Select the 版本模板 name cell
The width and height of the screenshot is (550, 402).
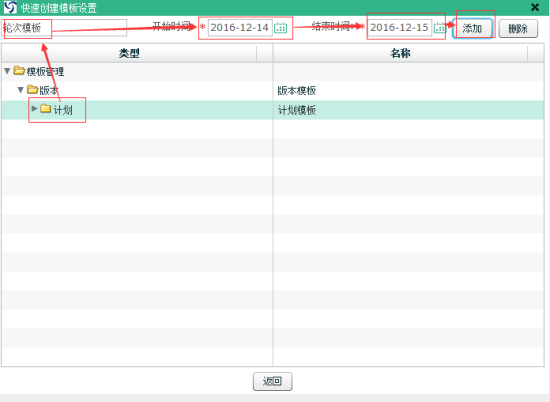pos(409,91)
